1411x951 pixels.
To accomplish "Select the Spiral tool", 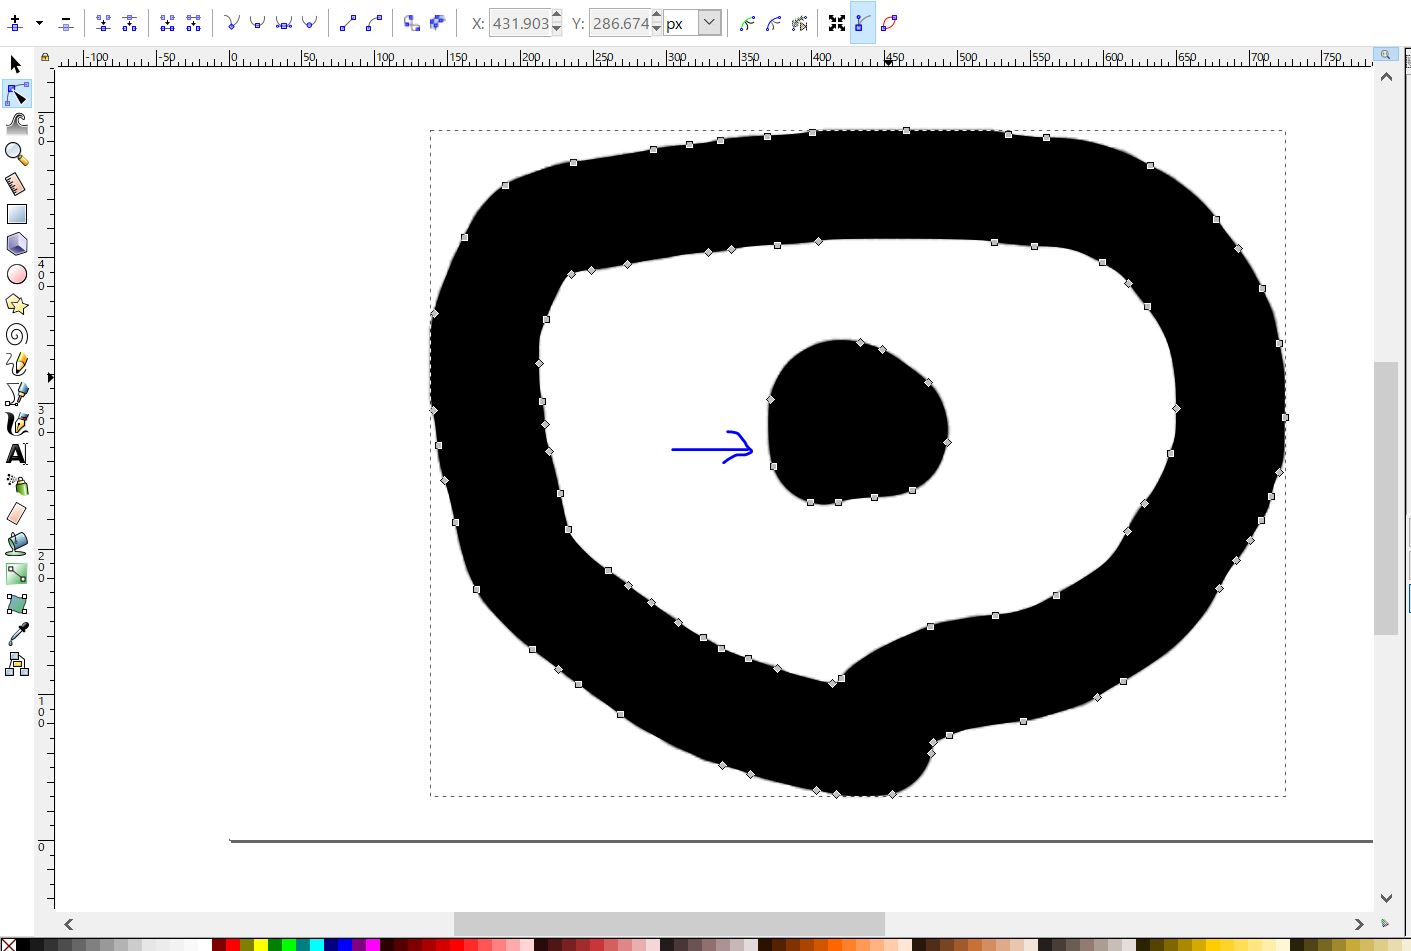I will [x=16, y=334].
